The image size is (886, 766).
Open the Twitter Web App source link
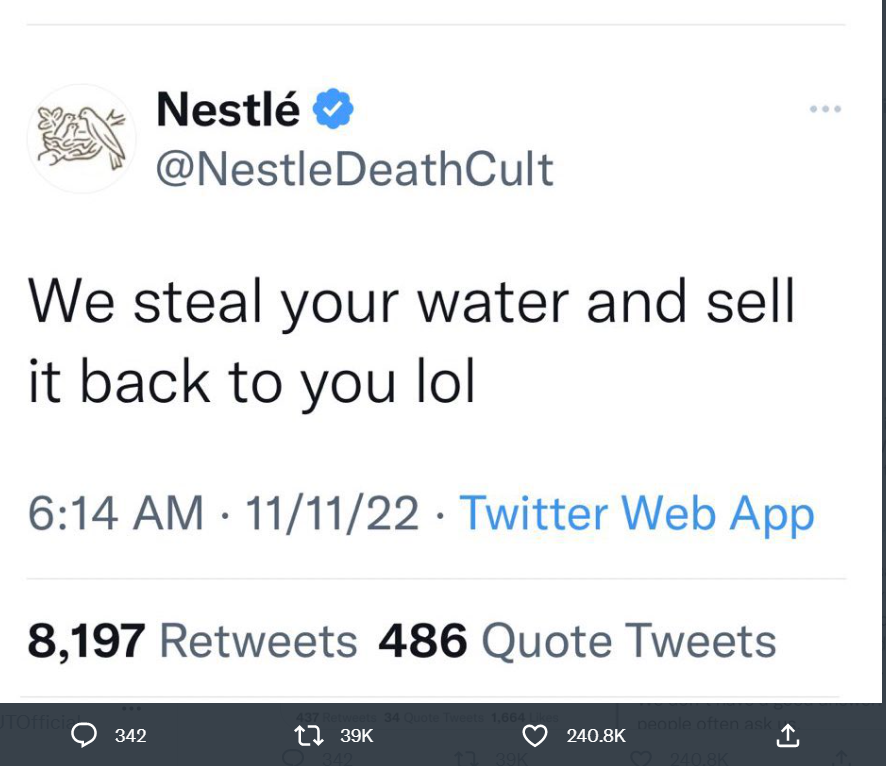tap(637, 513)
